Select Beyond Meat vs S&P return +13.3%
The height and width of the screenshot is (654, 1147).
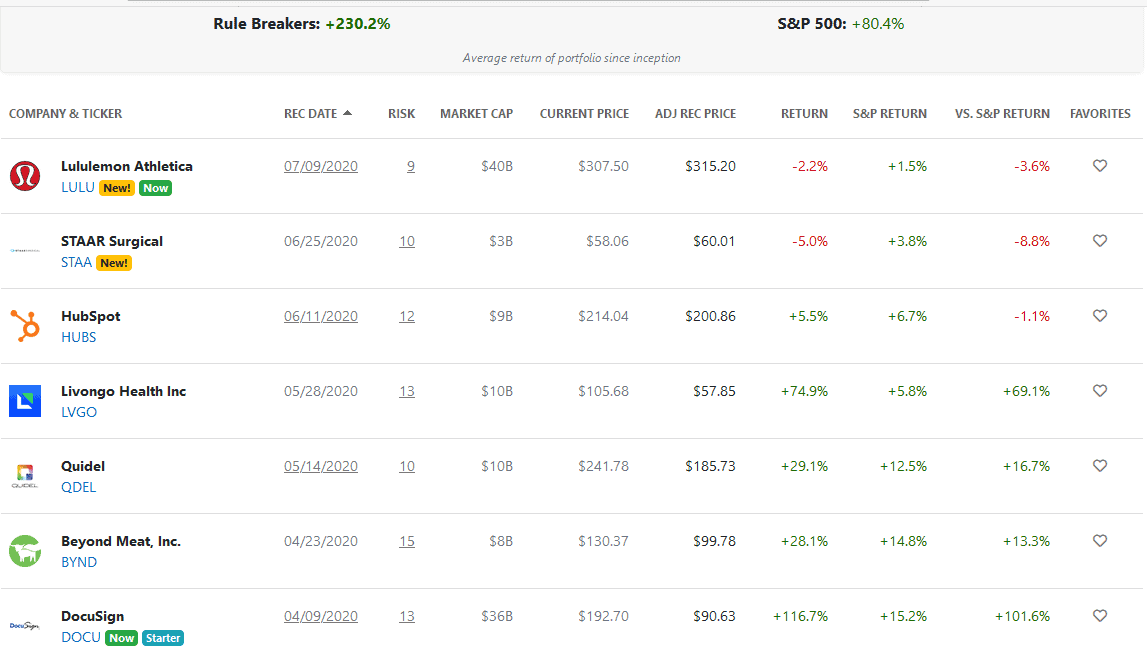(1026, 541)
